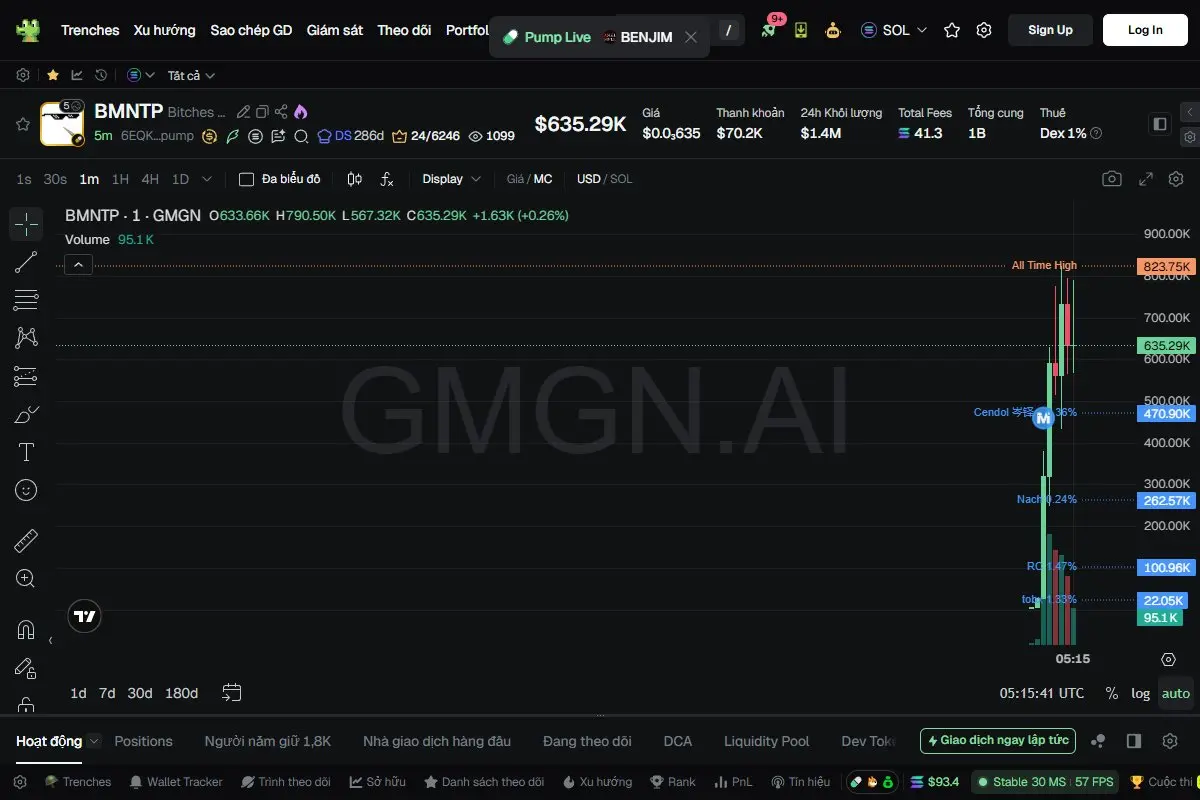
Task: Click the Log In button
Action: click(x=1145, y=30)
